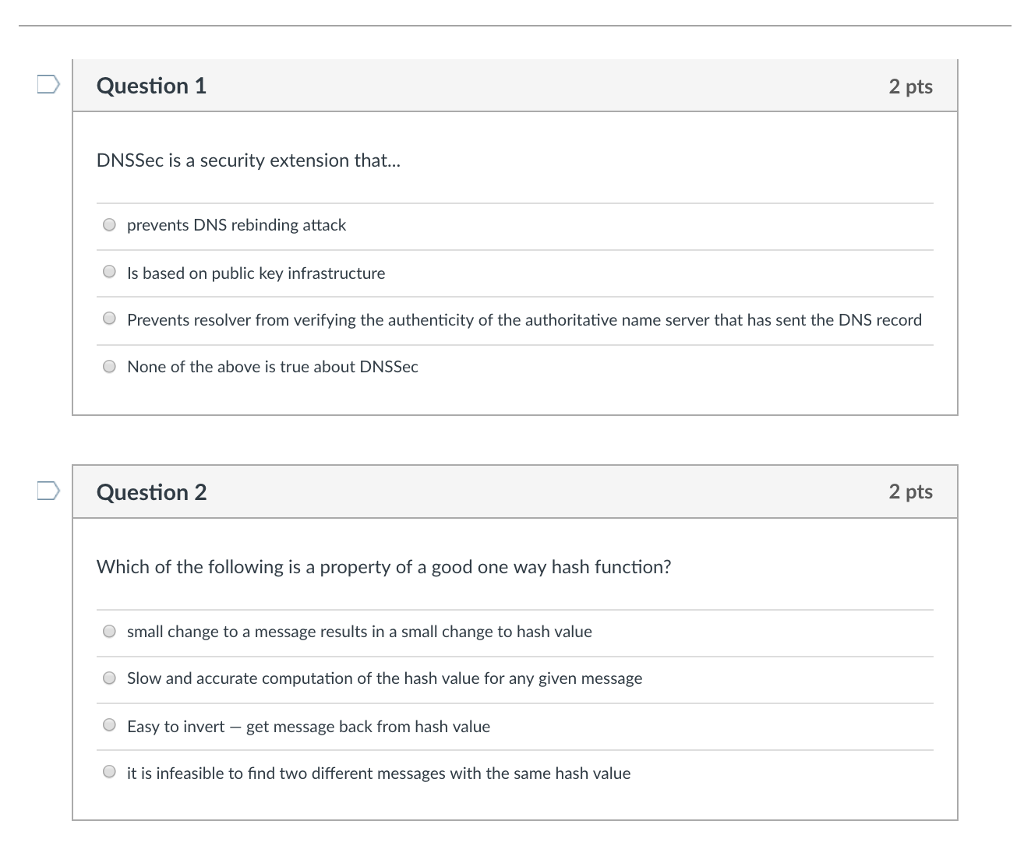Screen dimensions: 1024x849
Task: Click inside the Question 1 answer area
Action: pyautogui.click(x=516, y=295)
